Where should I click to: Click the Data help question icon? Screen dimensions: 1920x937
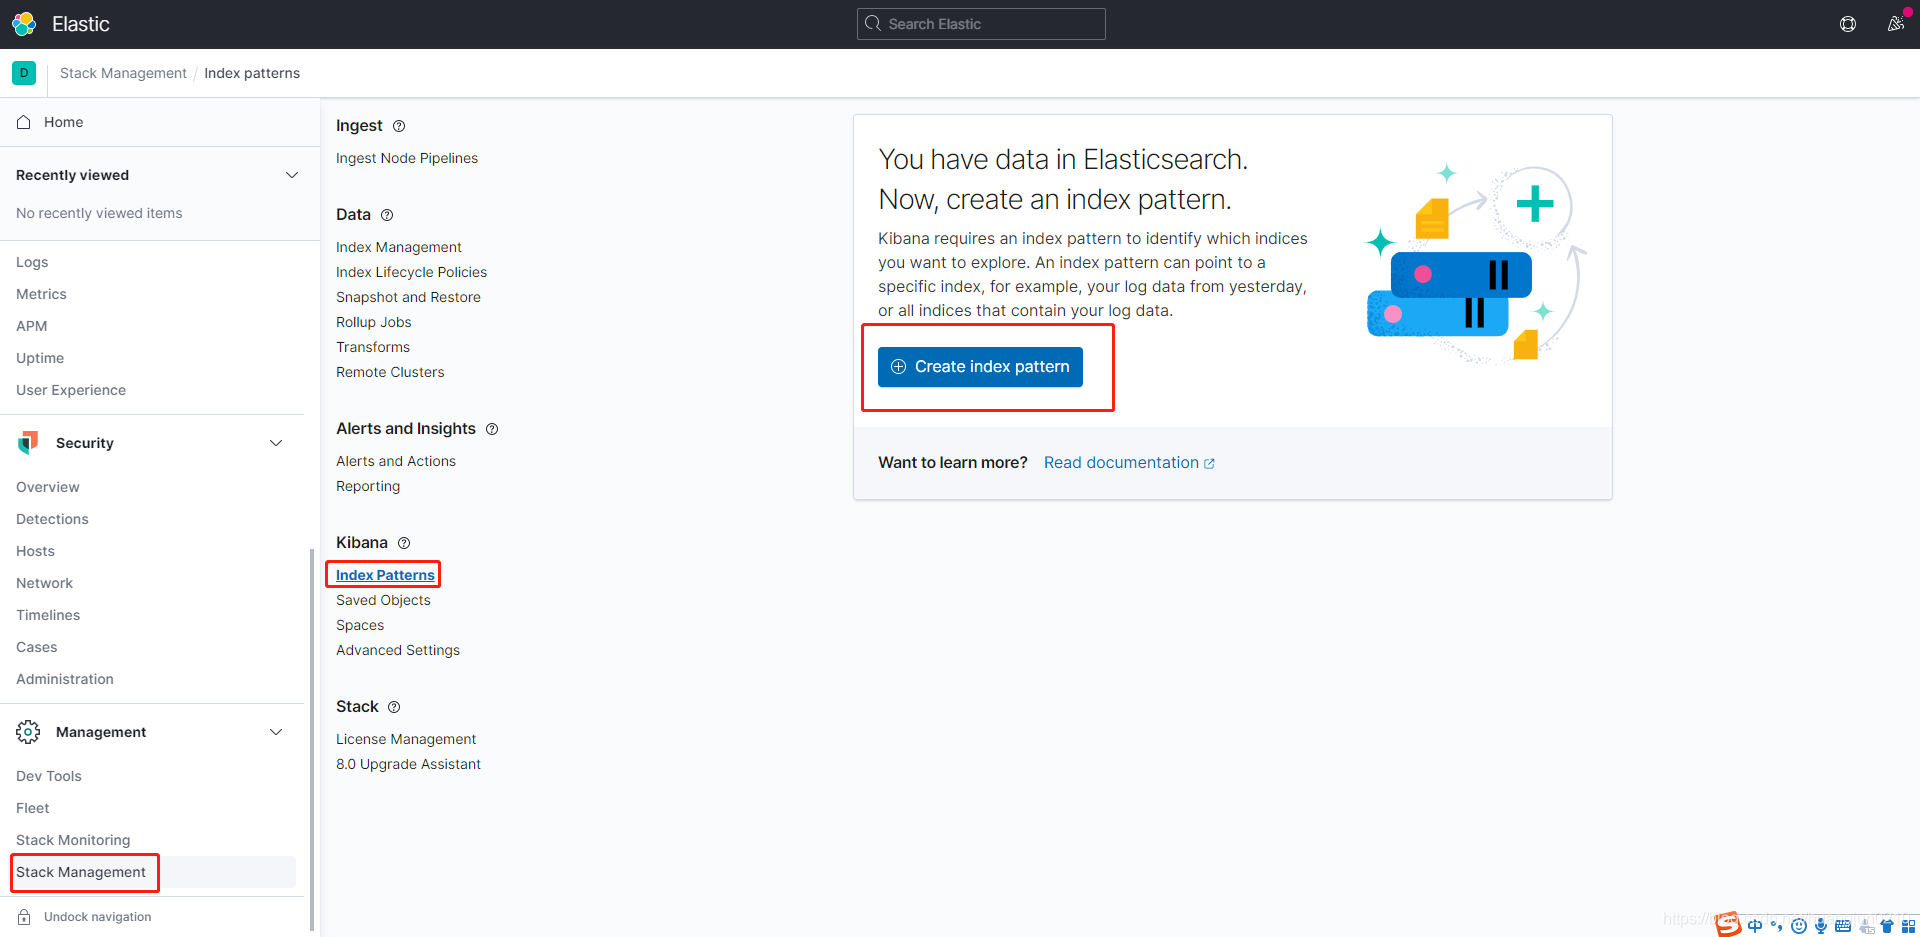(x=387, y=215)
